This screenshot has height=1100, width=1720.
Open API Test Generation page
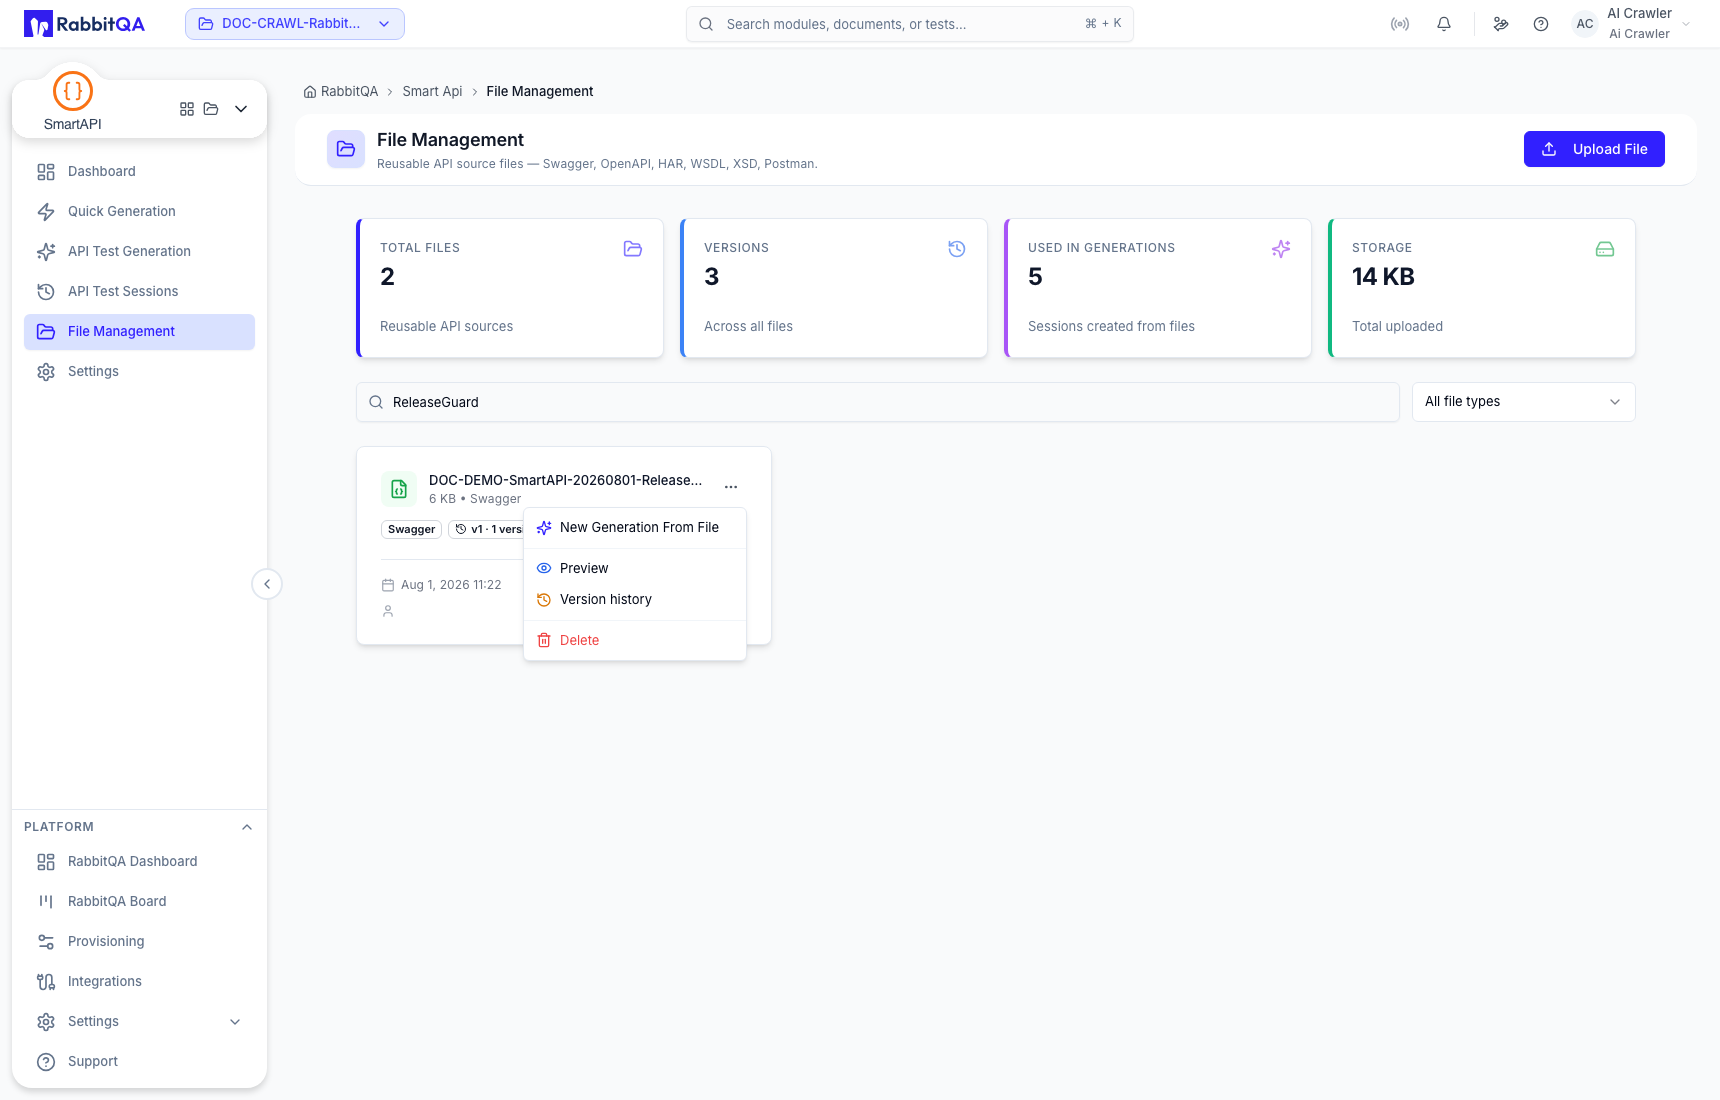(139, 251)
